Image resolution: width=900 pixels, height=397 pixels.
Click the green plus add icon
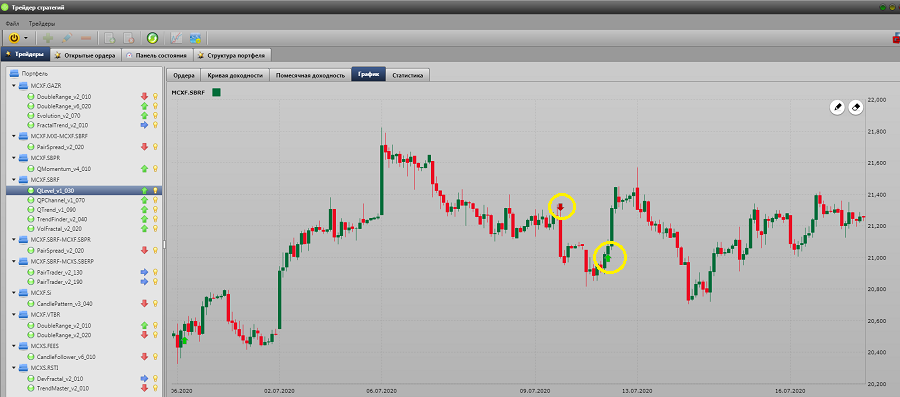(48, 38)
